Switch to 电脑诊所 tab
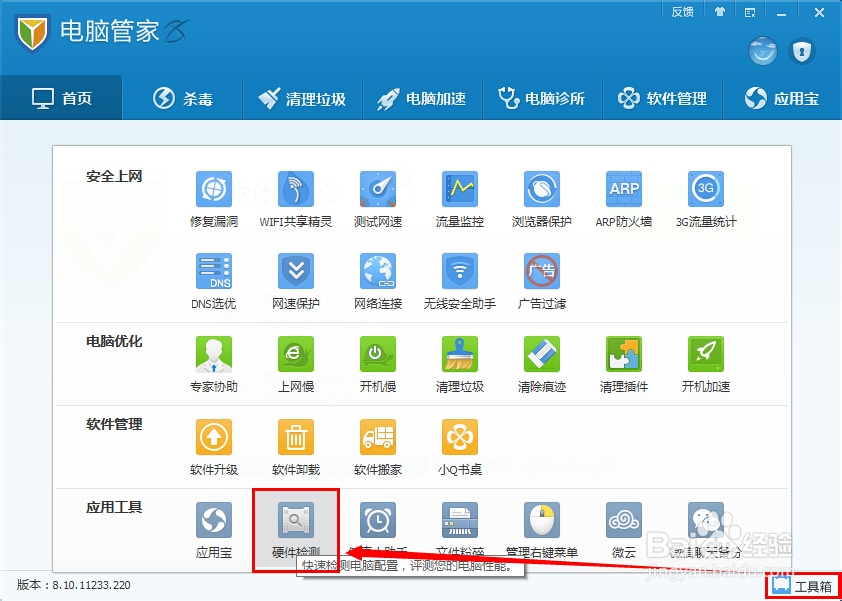Image resolution: width=842 pixels, height=601 pixels. [x=542, y=98]
